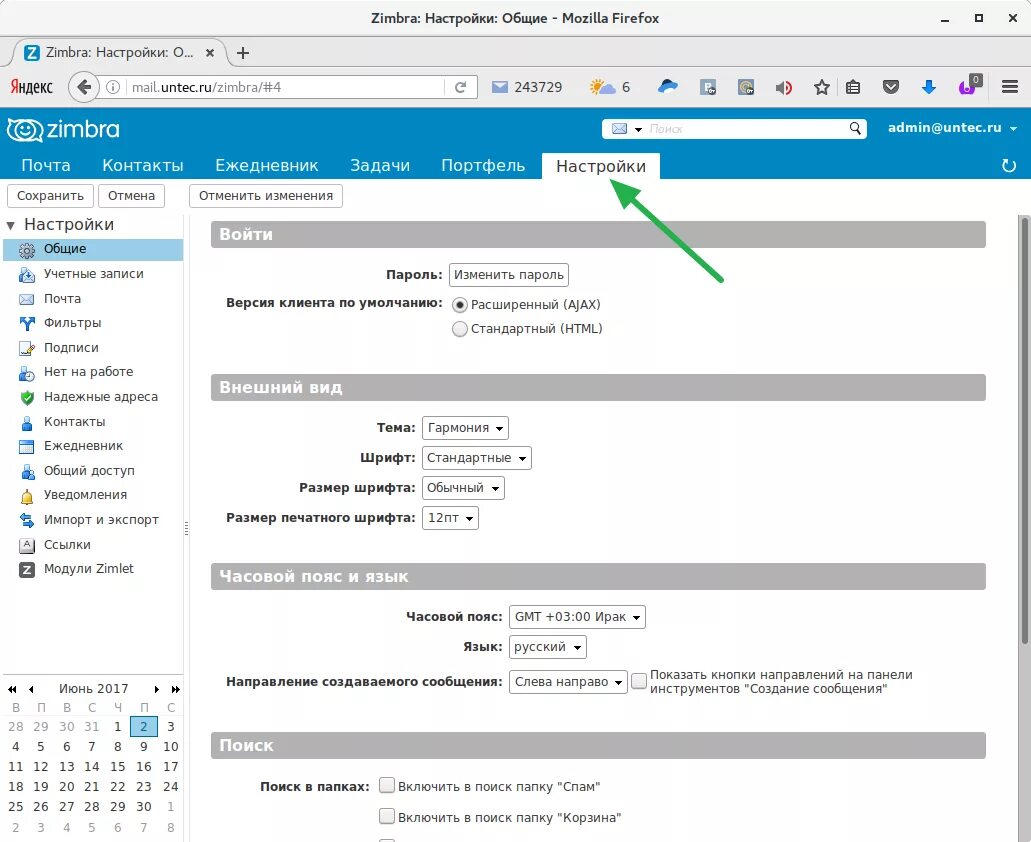The height and width of the screenshot is (842, 1031).
Task: Click the Нет на работе icon
Action: point(26,373)
